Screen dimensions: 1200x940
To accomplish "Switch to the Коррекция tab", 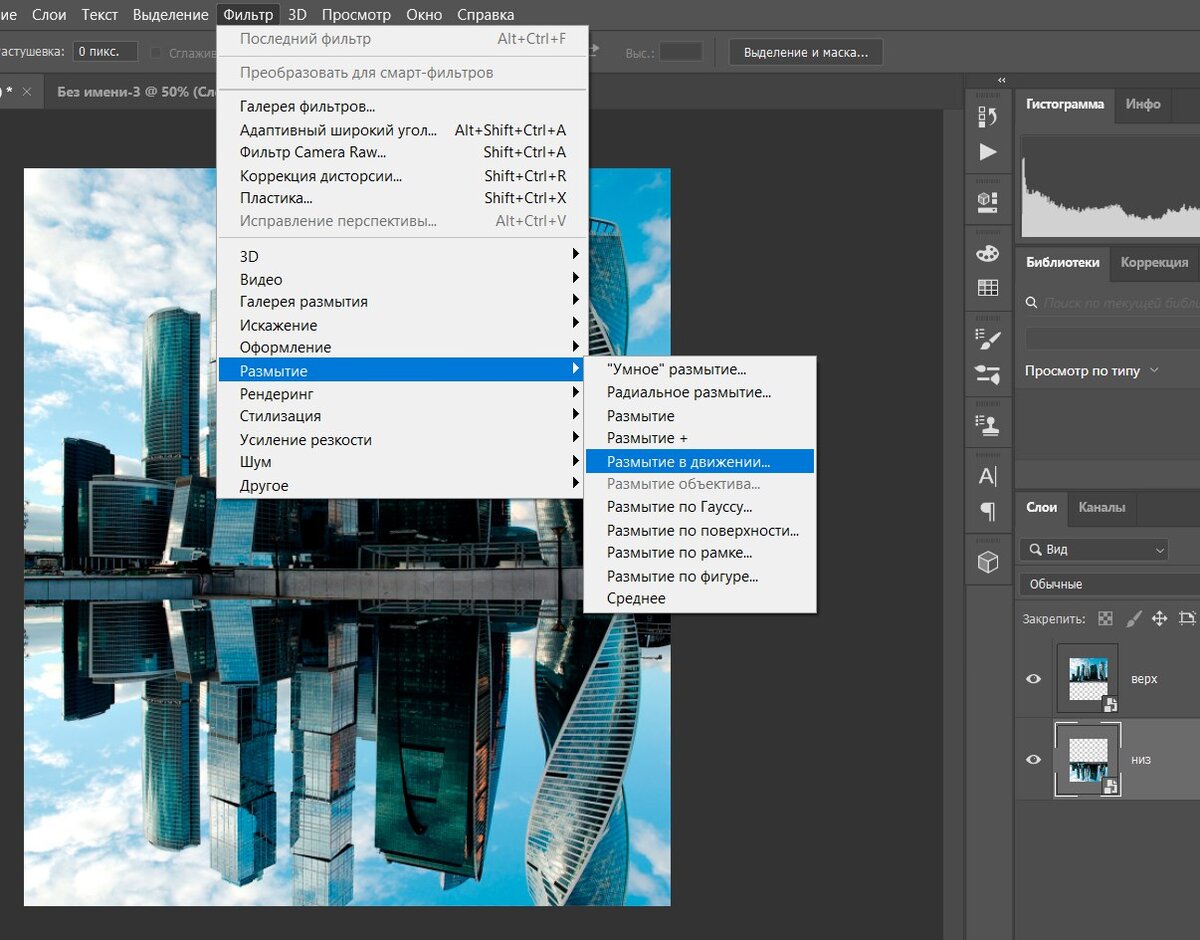I will point(1154,263).
